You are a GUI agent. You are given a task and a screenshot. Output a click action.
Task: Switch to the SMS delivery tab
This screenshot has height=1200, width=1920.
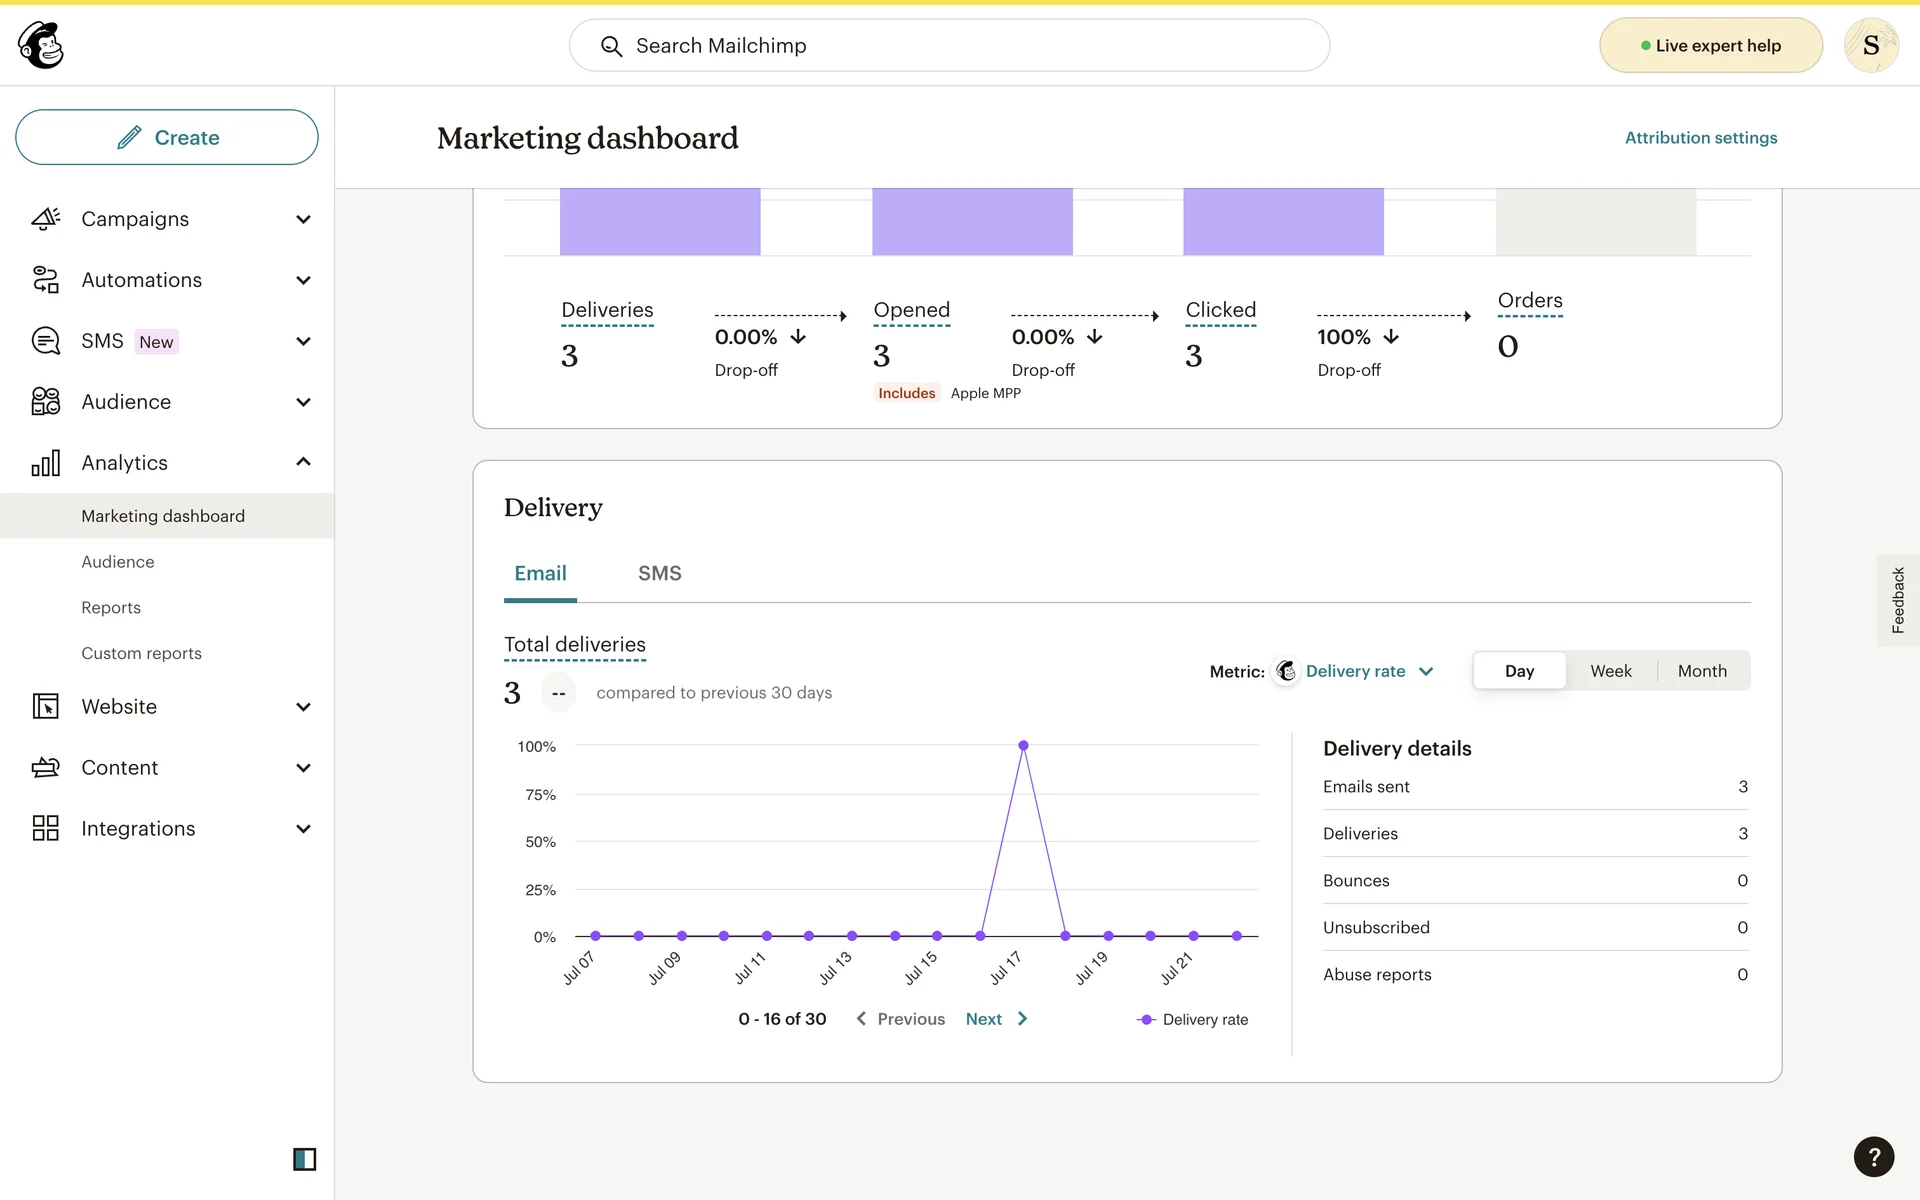click(x=659, y=573)
